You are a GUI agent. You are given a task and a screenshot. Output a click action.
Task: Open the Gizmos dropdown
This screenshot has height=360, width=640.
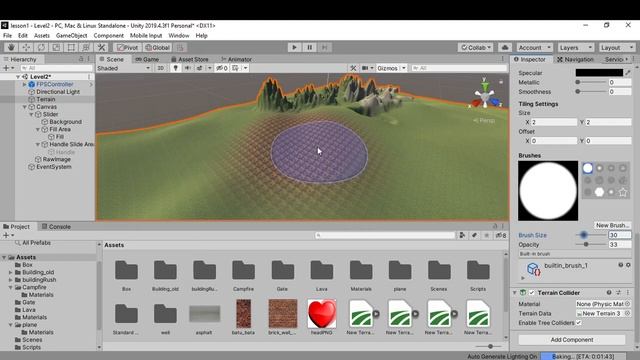tap(391, 68)
